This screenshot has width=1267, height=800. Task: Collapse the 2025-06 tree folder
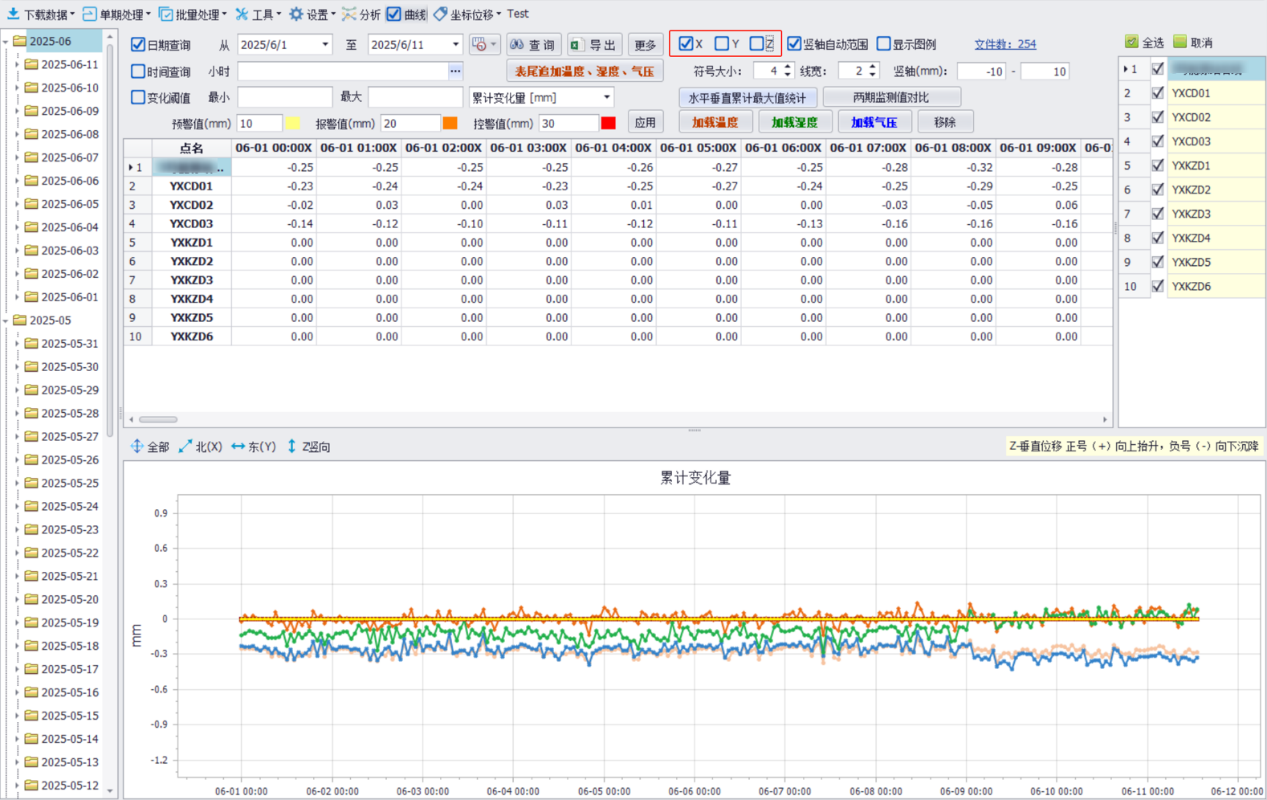pyautogui.click(x=7, y=41)
